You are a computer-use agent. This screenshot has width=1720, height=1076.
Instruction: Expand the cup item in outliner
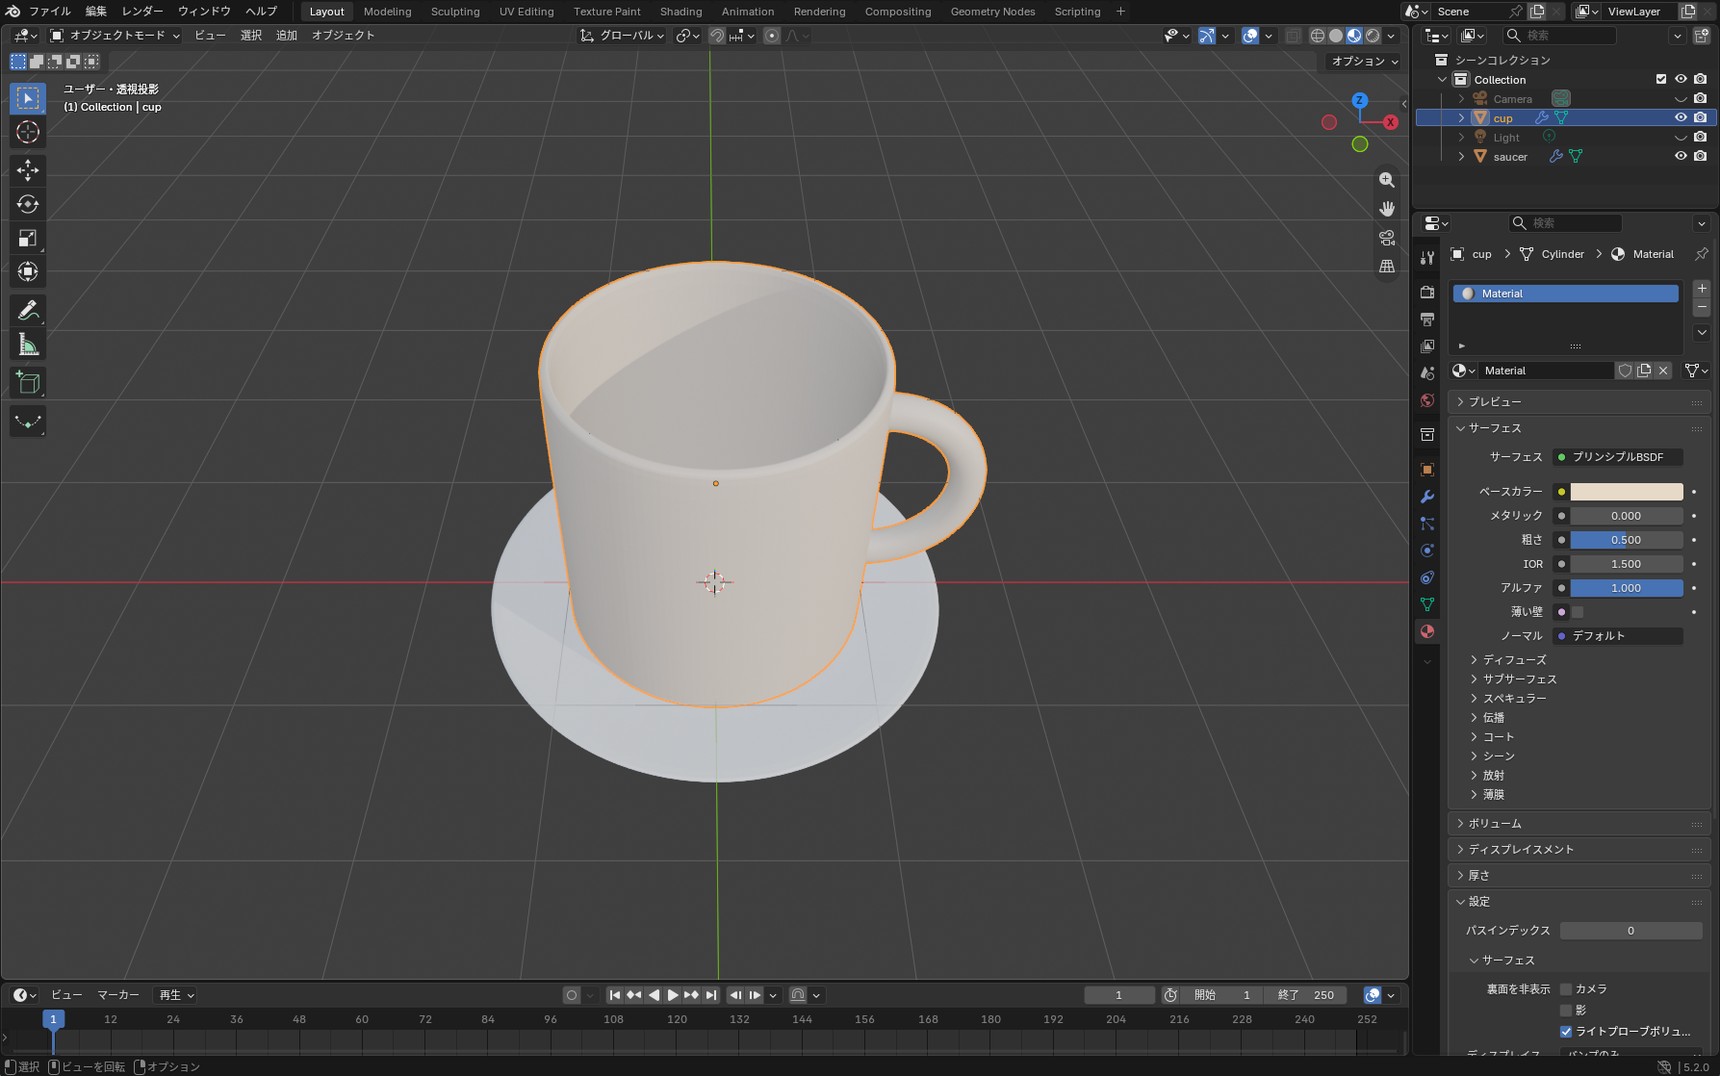1461,118
